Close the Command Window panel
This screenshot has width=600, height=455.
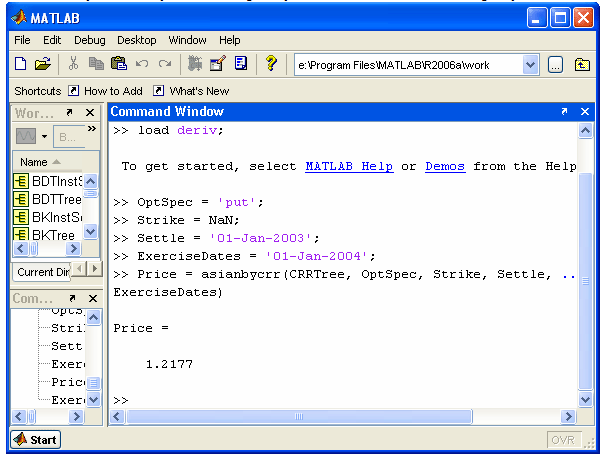click(585, 111)
